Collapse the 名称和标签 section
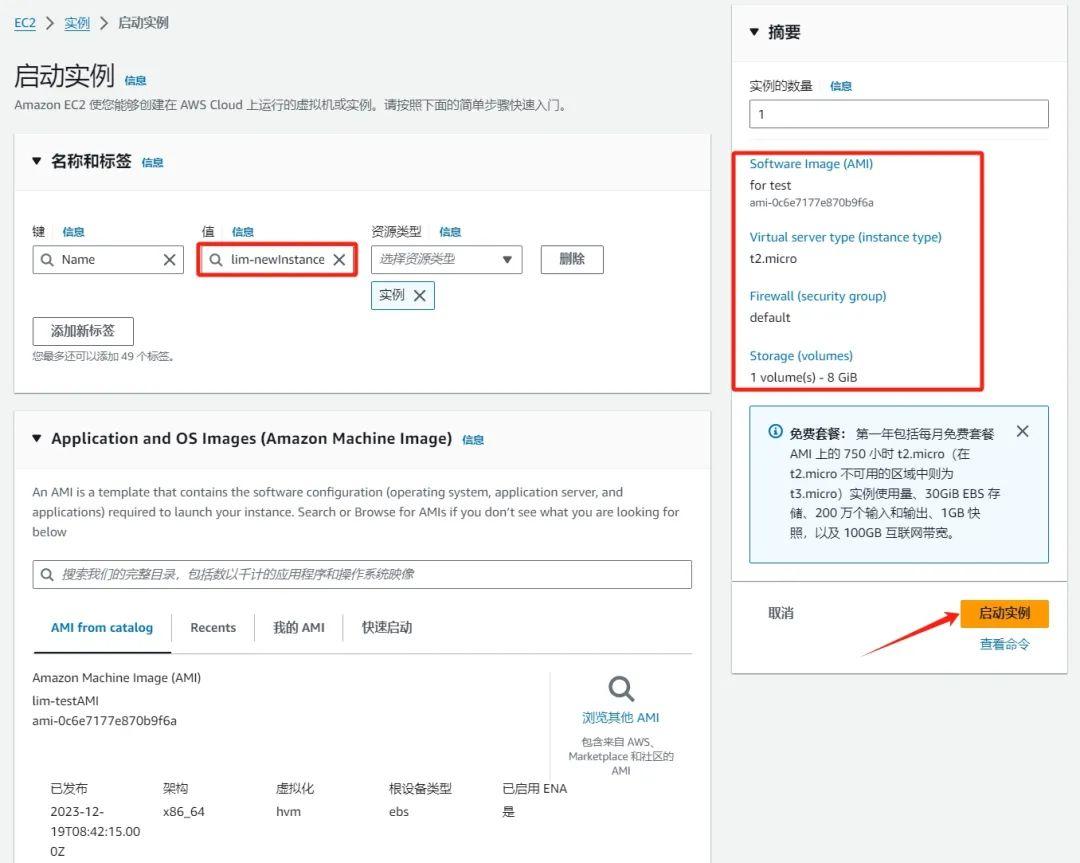The width and height of the screenshot is (1080, 863). [x=39, y=161]
